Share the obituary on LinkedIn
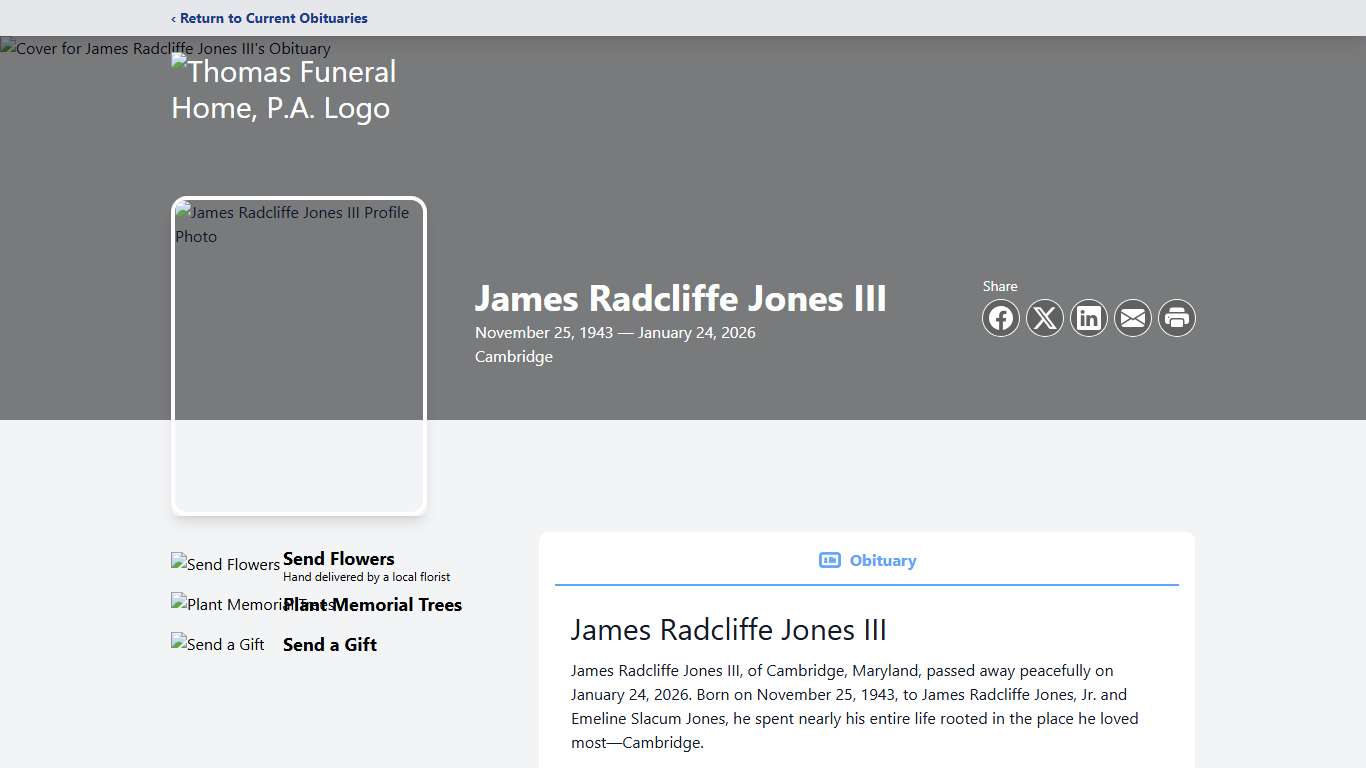Image resolution: width=1366 pixels, height=768 pixels. (1089, 318)
